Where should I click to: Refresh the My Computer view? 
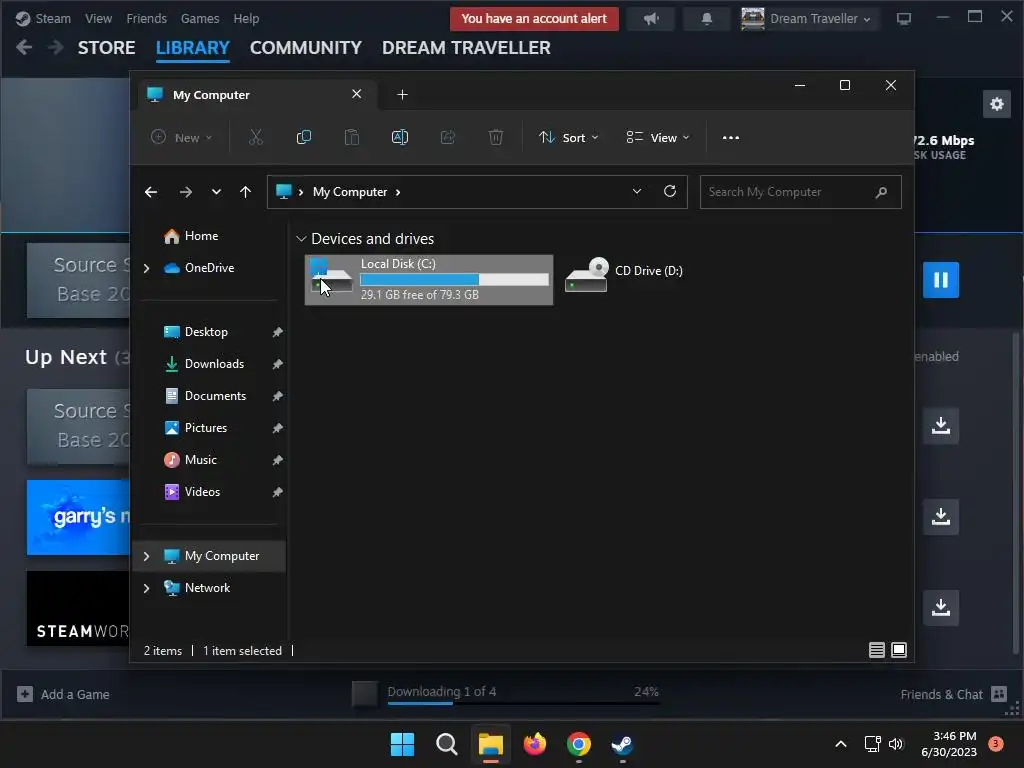[x=669, y=191]
